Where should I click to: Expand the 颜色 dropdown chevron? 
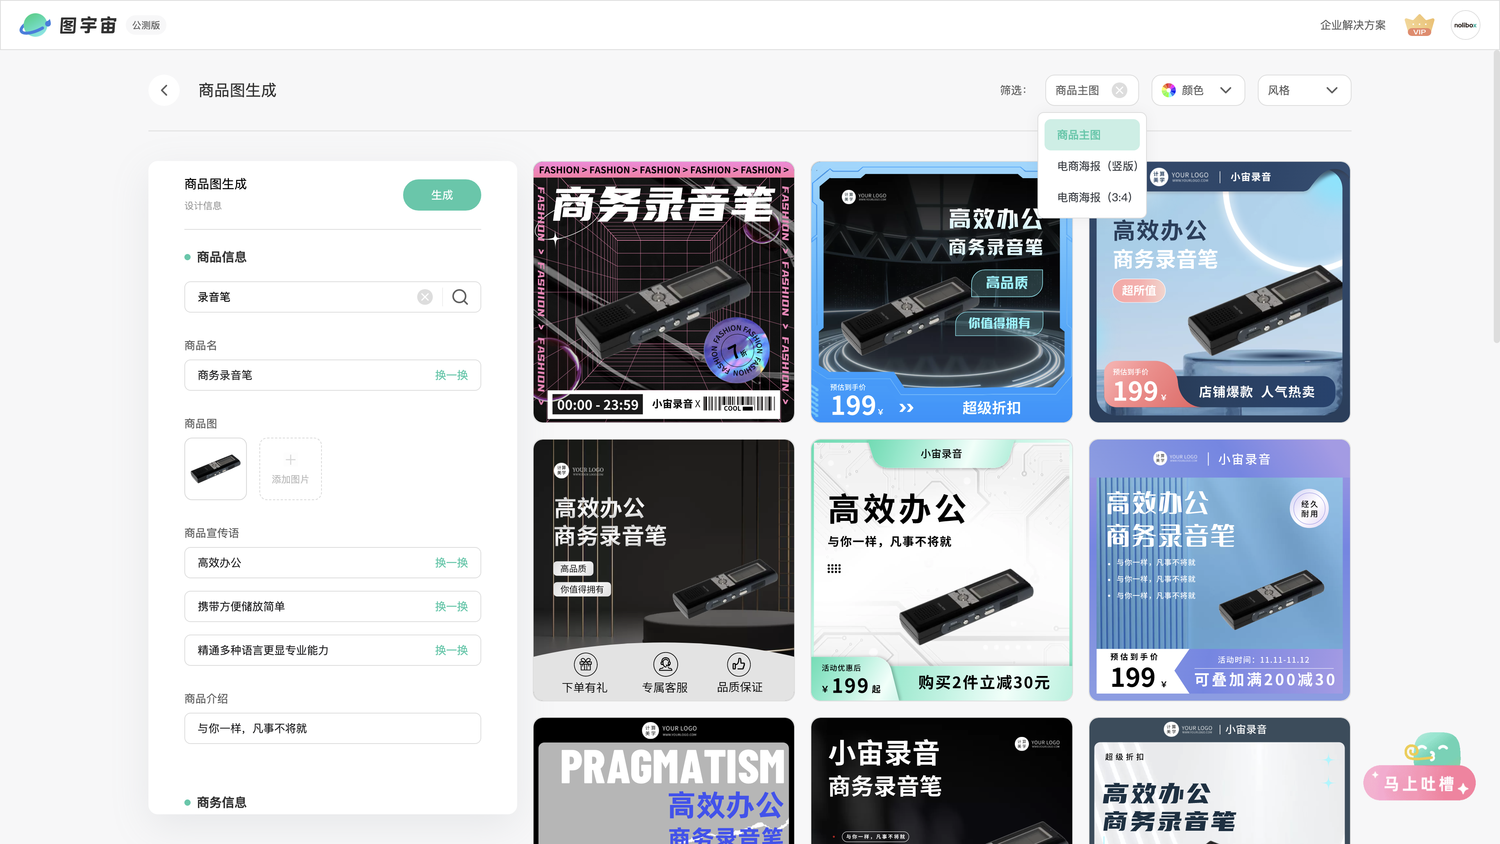point(1225,90)
